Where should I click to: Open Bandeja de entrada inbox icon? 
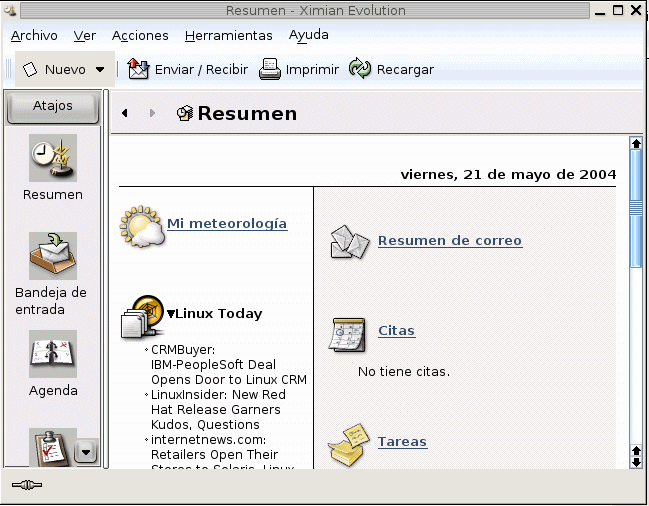coord(52,256)
